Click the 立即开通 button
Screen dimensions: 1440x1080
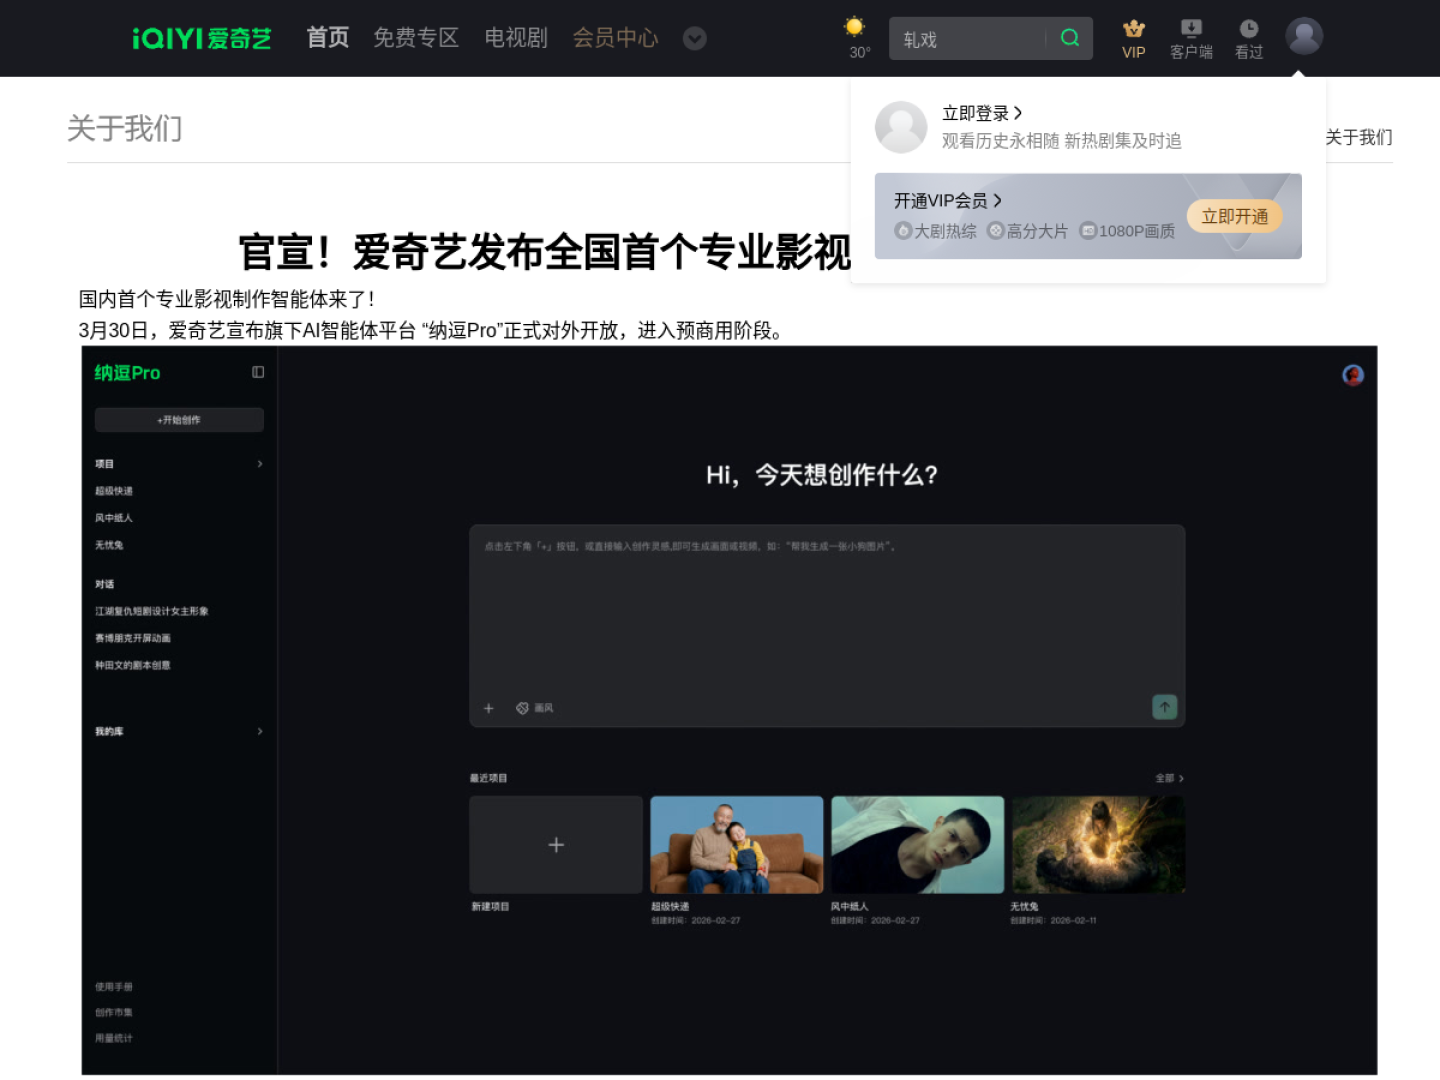point(1235,217)
